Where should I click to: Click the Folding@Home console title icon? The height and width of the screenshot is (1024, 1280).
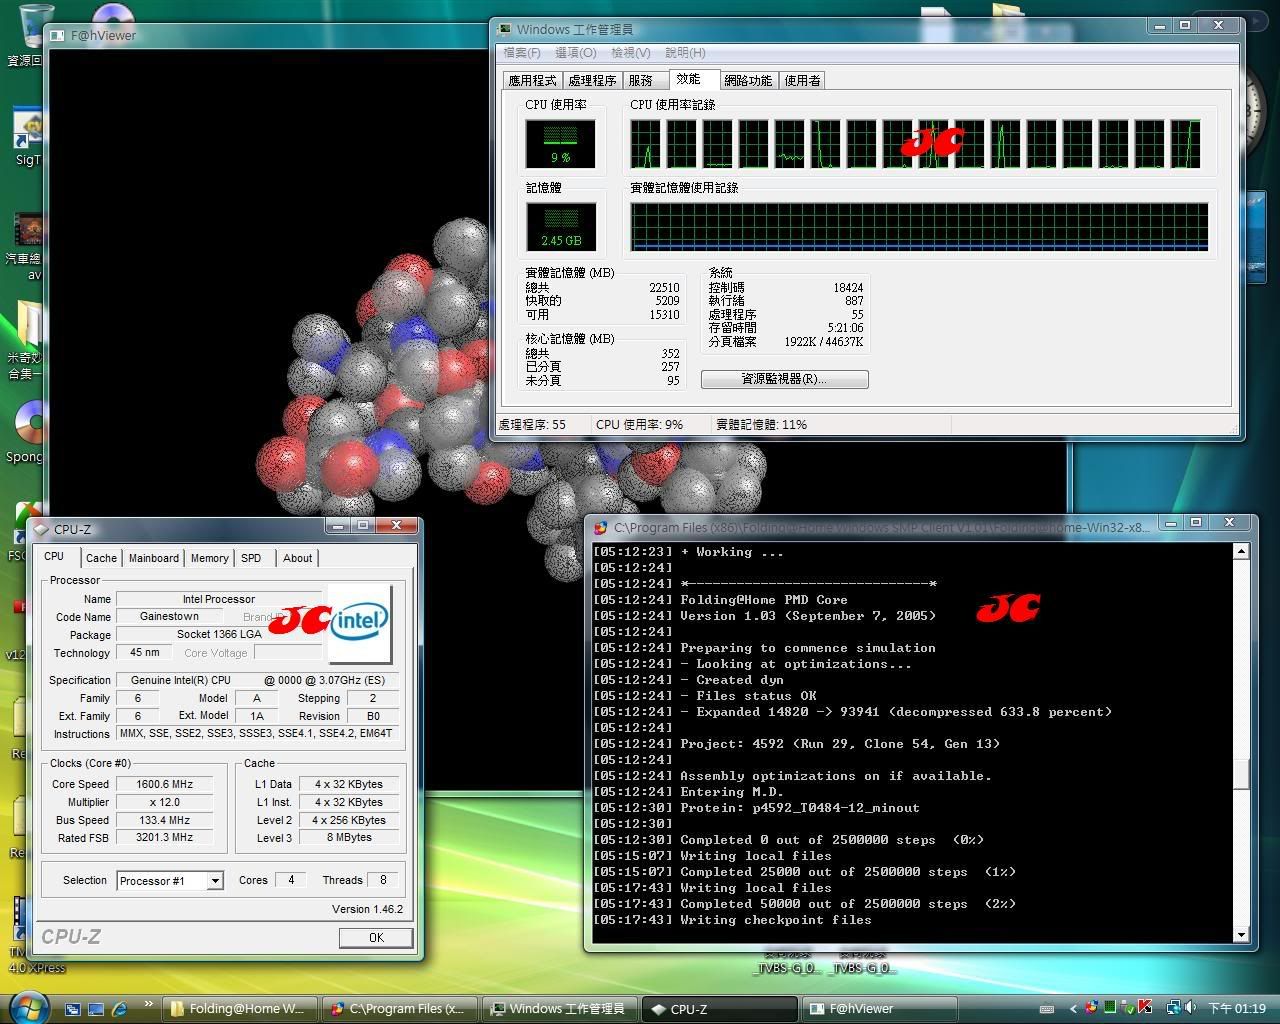tap(600, 527)
